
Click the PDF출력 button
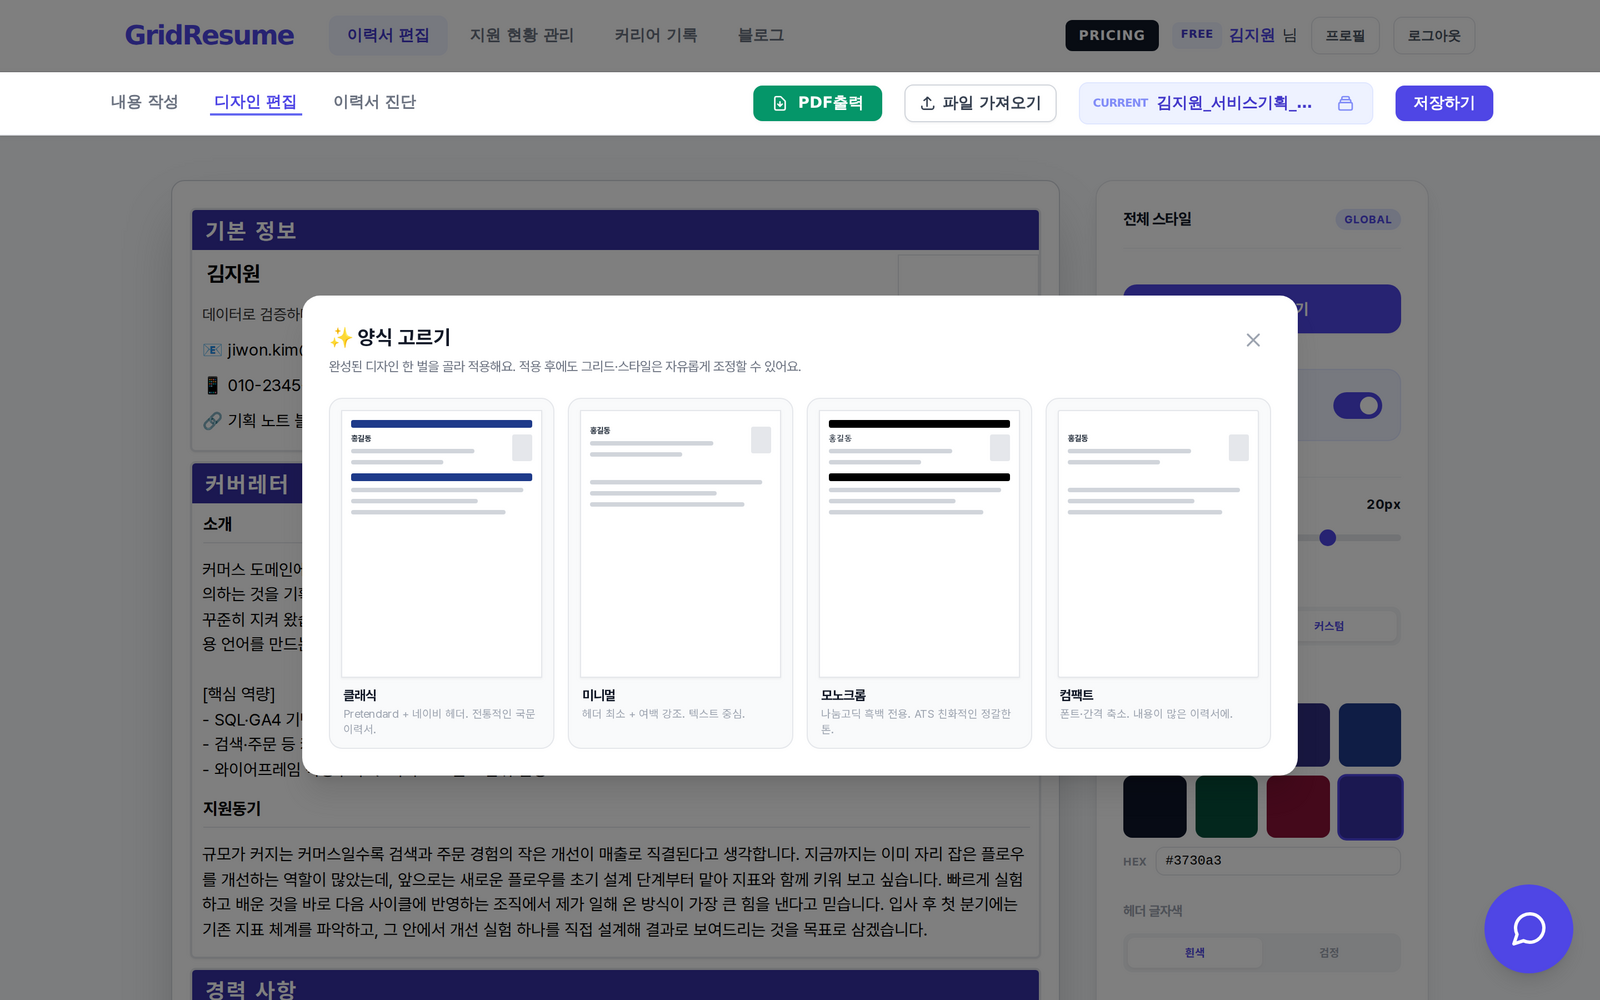click(x=817, y=103)
